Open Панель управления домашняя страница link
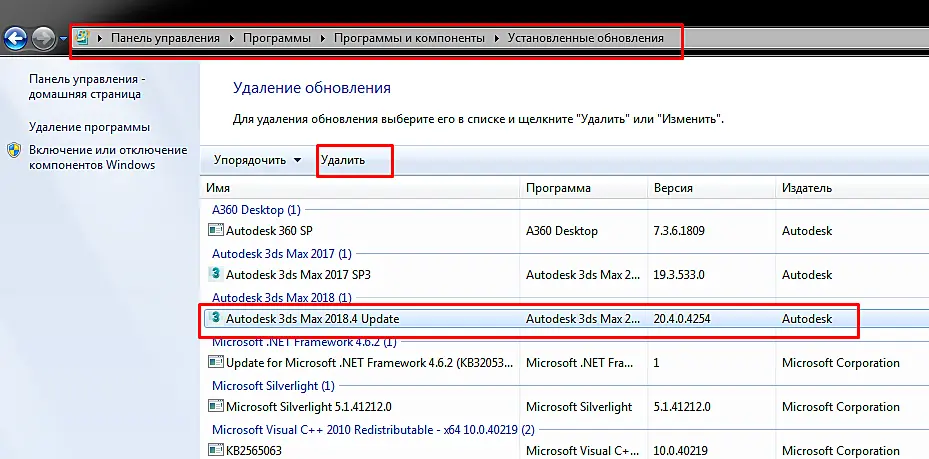This screenshot has height=459, width=929. click(87, 86)
